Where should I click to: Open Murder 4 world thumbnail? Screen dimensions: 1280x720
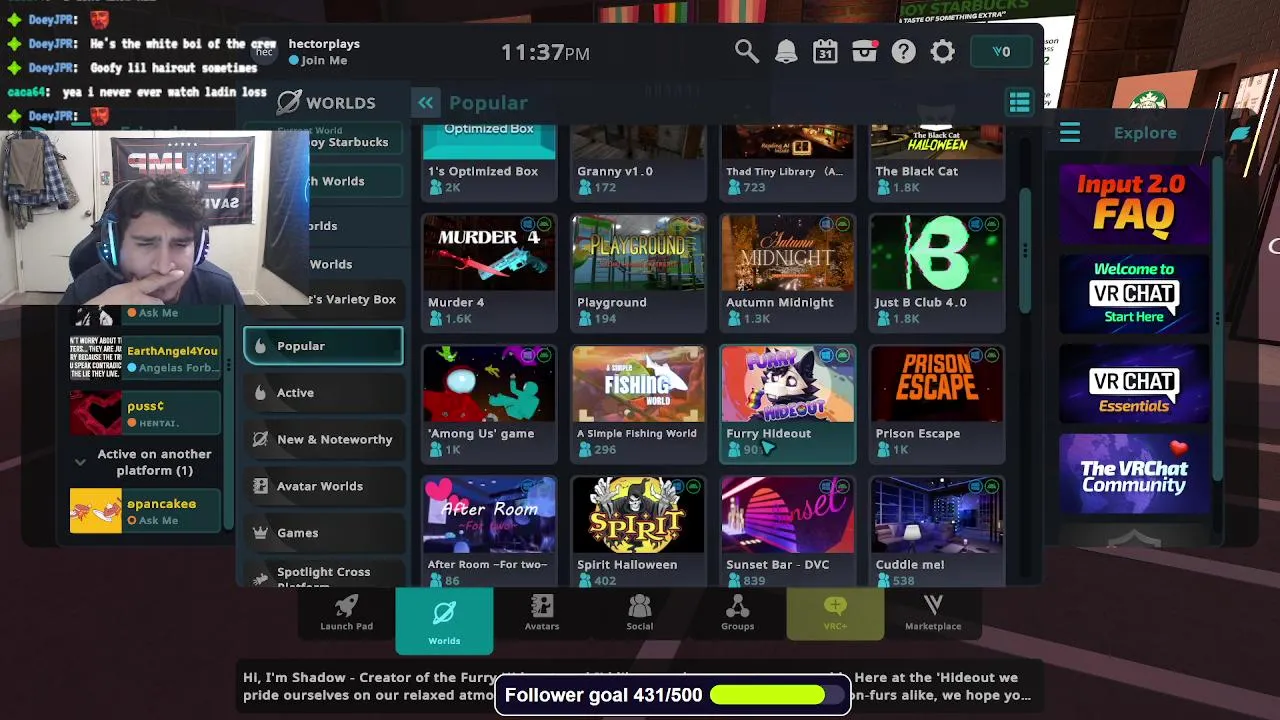point(489,253)
